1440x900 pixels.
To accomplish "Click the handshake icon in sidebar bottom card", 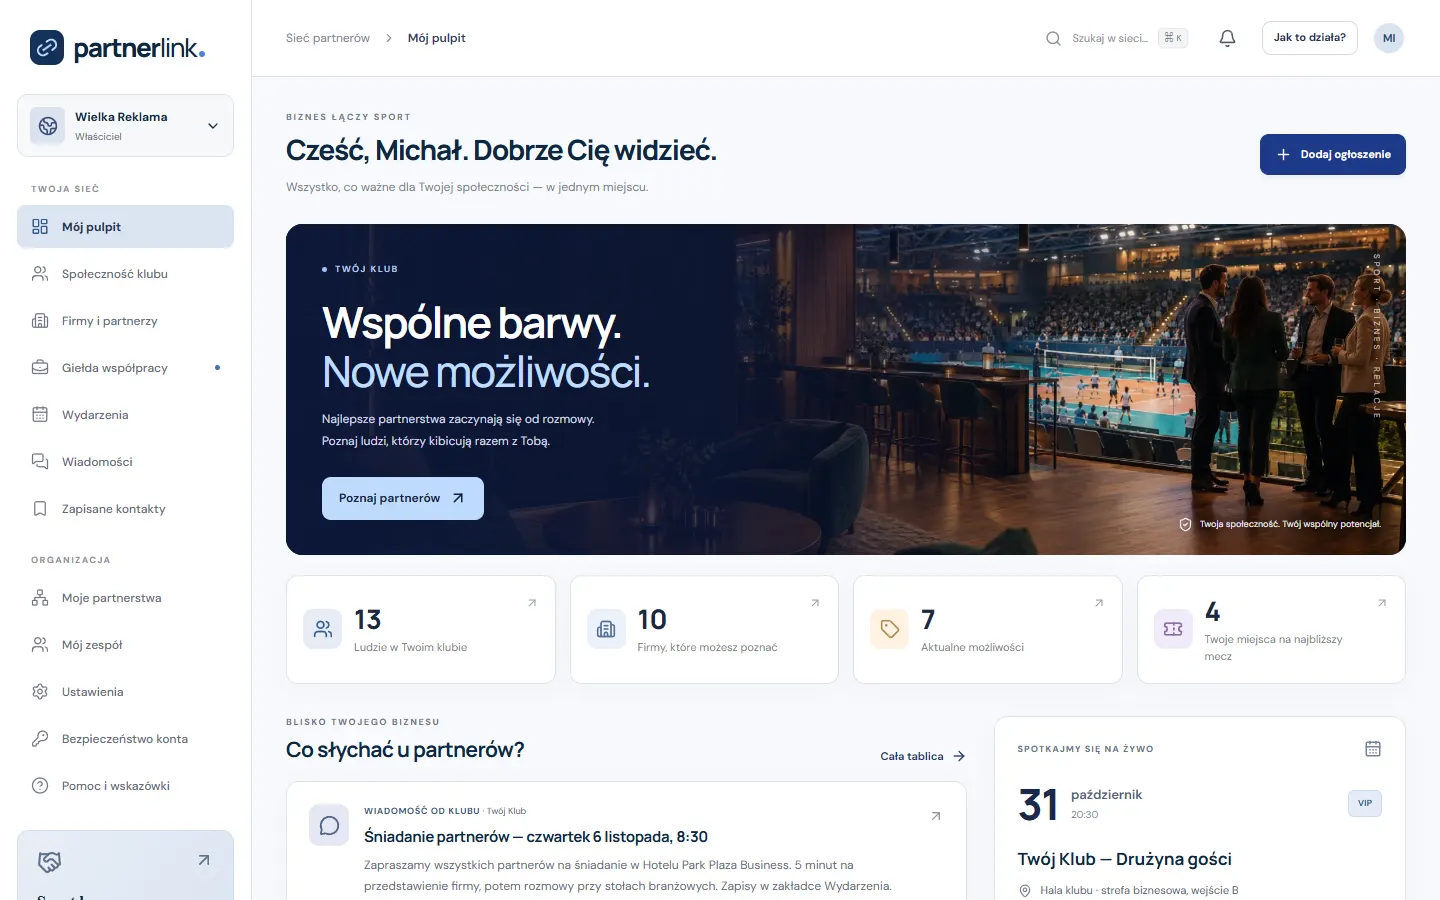I will (x=49, y=861).
